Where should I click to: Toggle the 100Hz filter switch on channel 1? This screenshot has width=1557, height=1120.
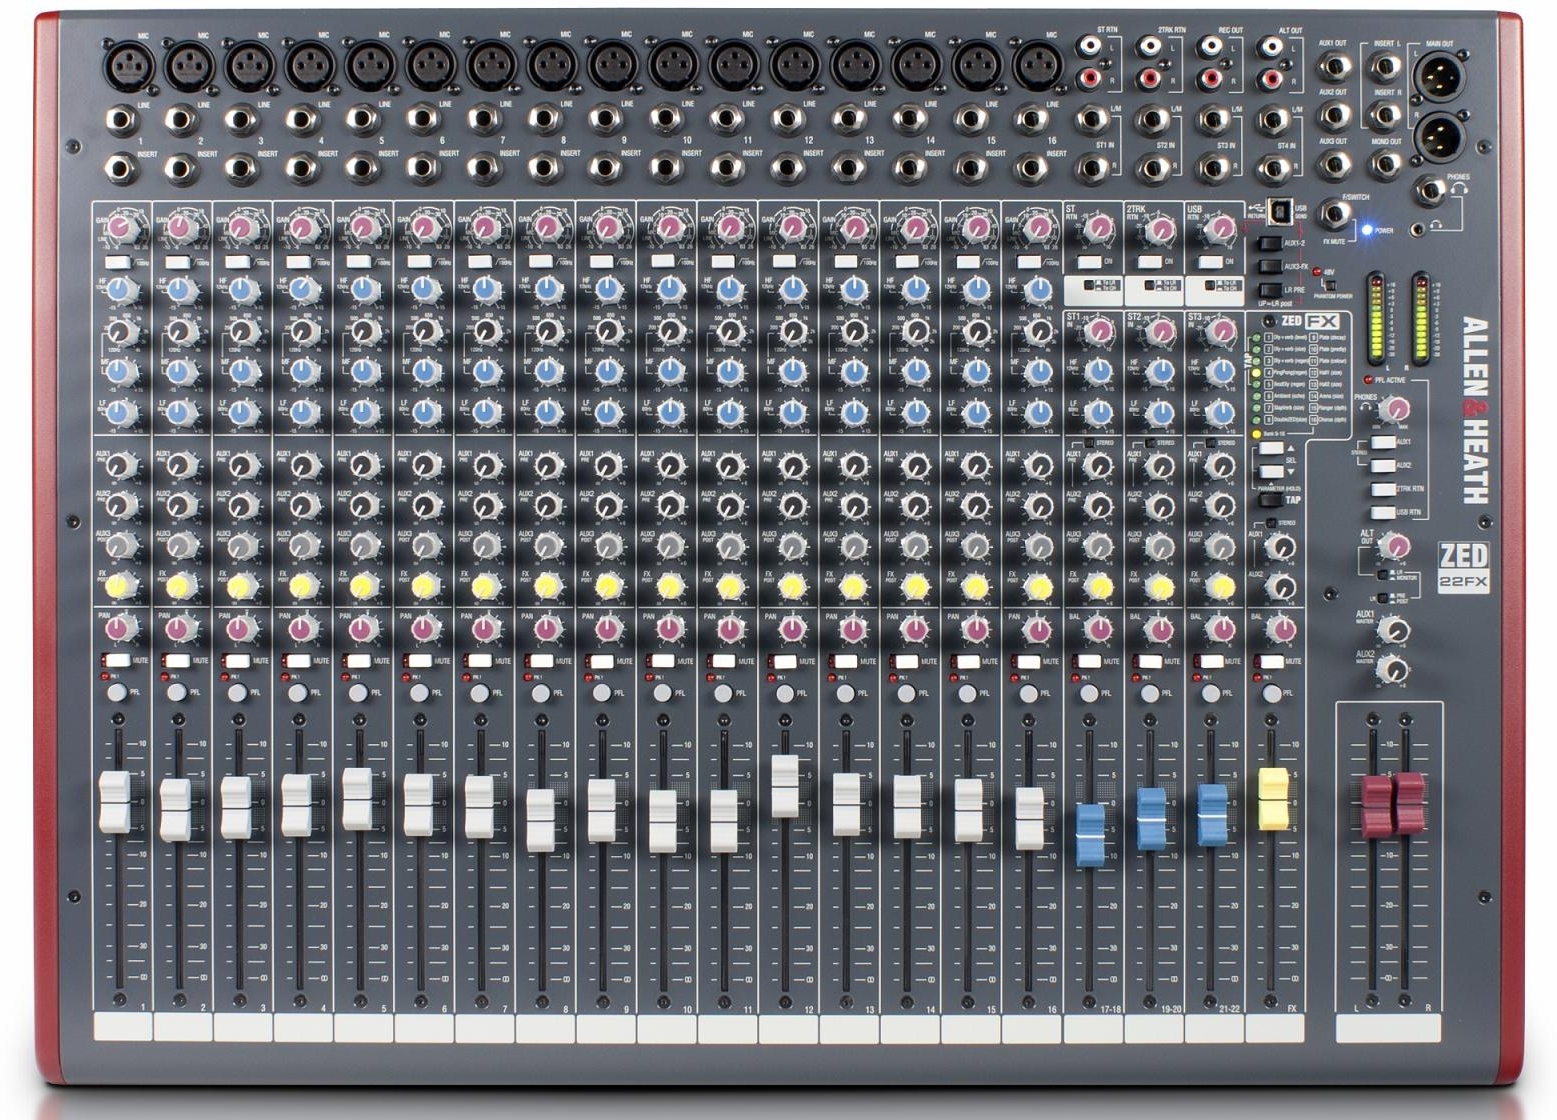(x=117, y=261)
